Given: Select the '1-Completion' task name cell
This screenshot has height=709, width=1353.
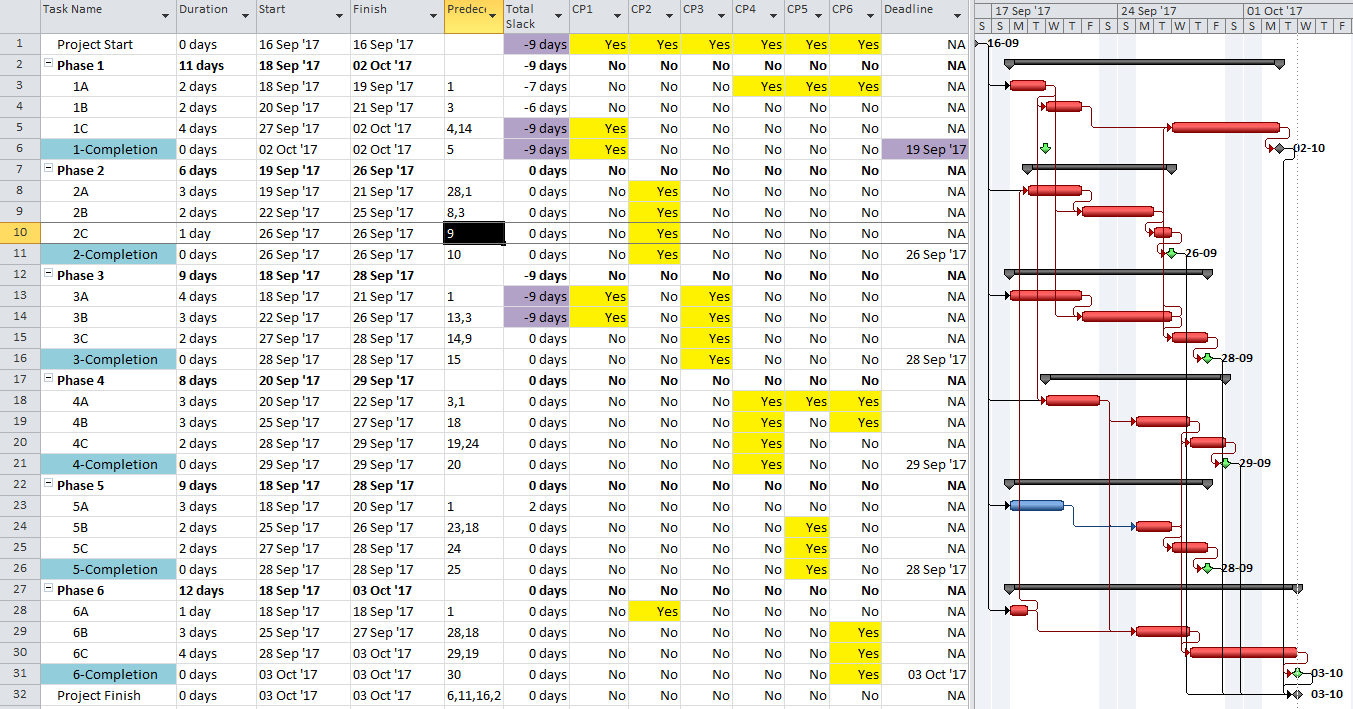Looking at the screenshot, I should [108, 149].
